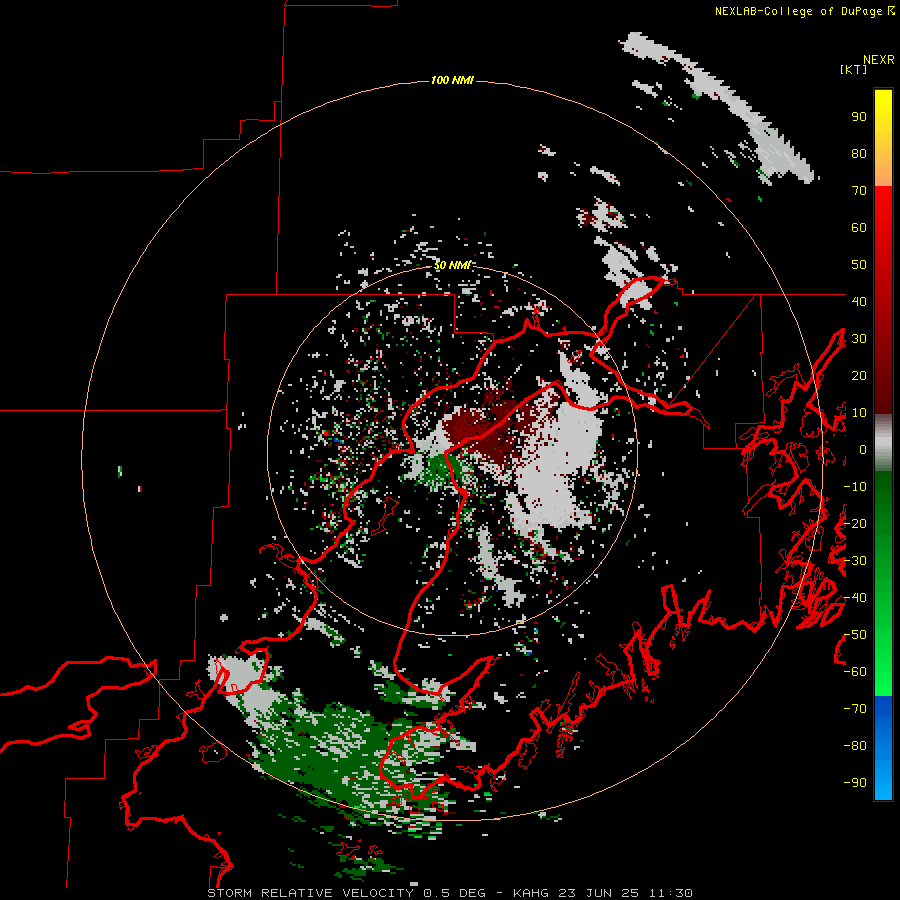The height and width of the screenshot is (900, 900).
Task: Click the "[KT]" units label
Action: point(853,69)
